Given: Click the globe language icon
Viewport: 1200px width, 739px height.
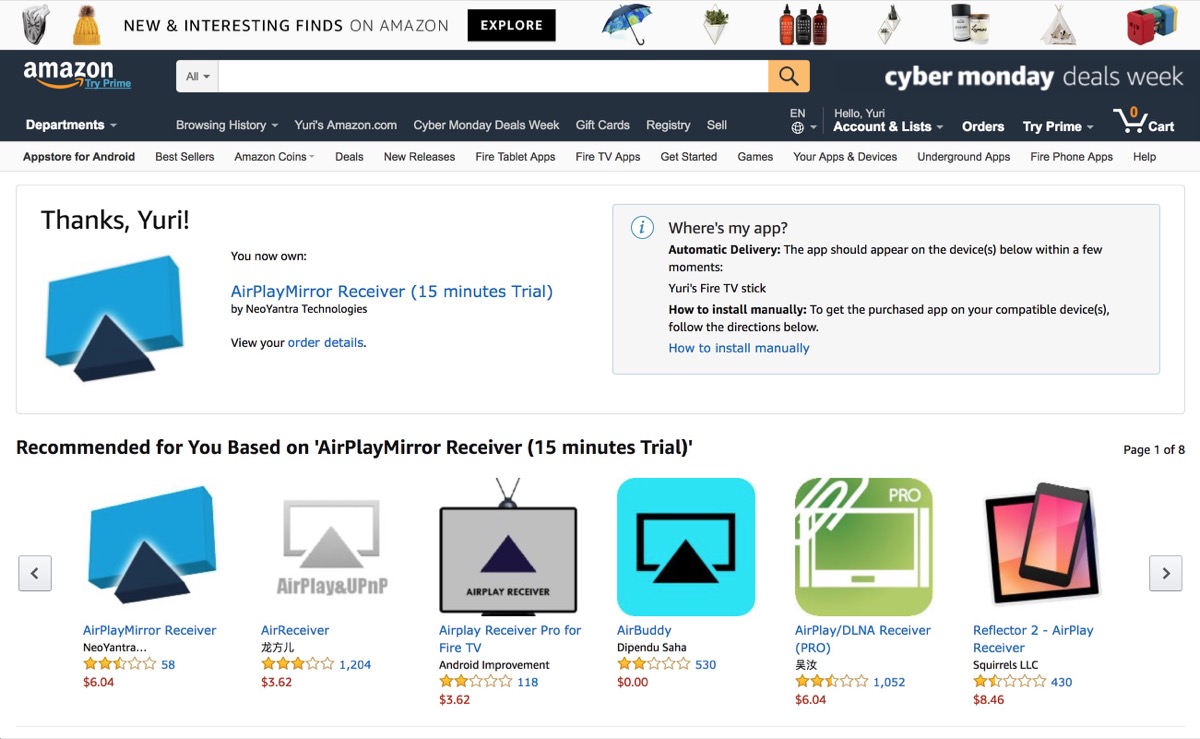Looking at the screenshot, I should point(797,128).
